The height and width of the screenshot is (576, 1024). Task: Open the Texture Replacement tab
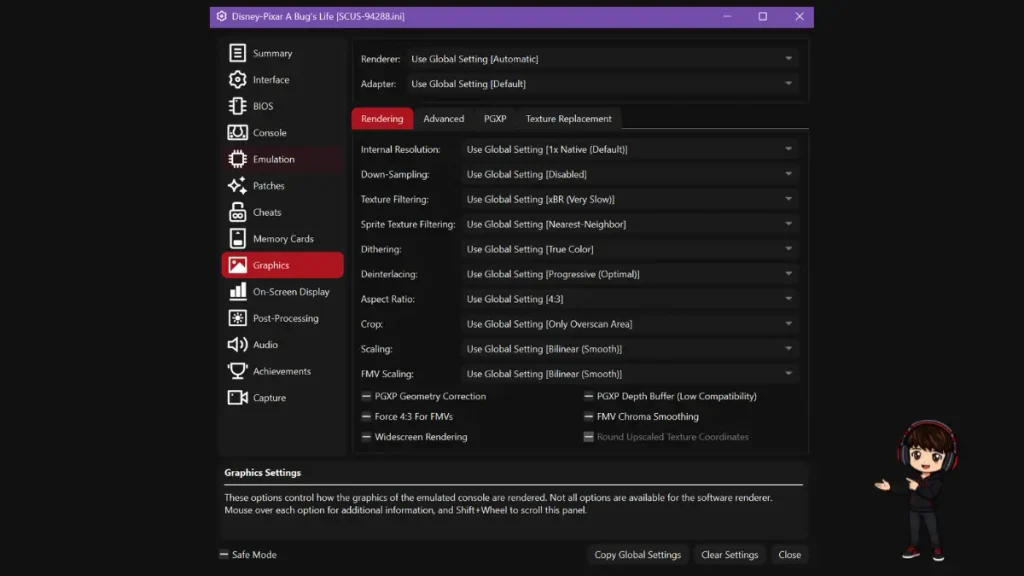(569, 119)
